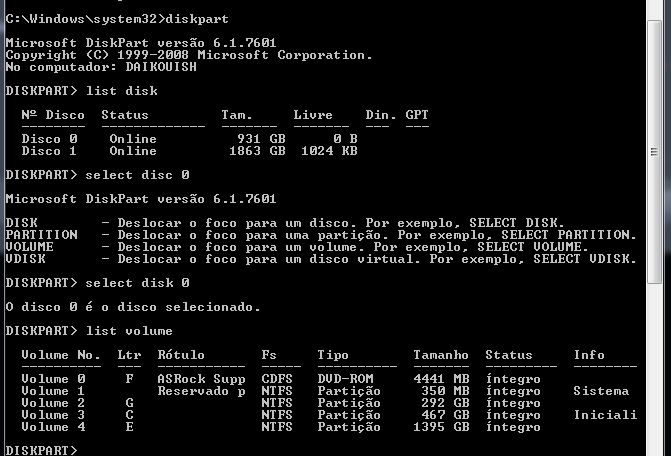Click the Sistema info entry for Volume 1
Image resolution: width=671 pixels, height=456 pixels.
tap(601, 391)
